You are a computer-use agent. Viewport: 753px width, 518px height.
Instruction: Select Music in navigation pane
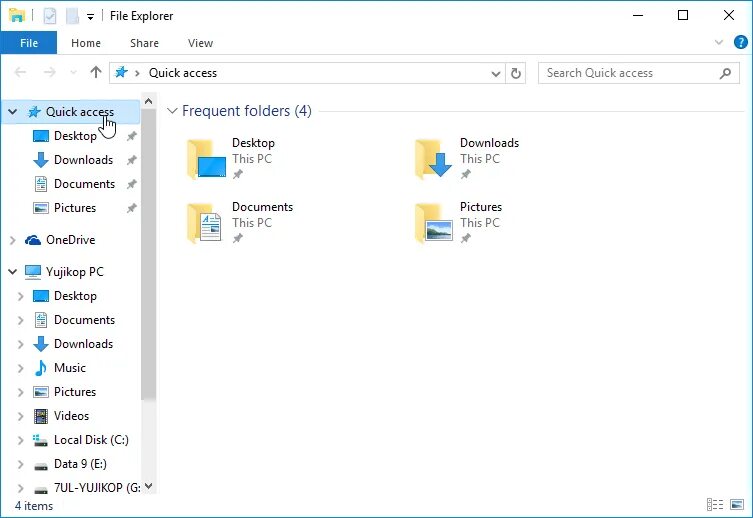pyautogui.click(x=70, y=368)
